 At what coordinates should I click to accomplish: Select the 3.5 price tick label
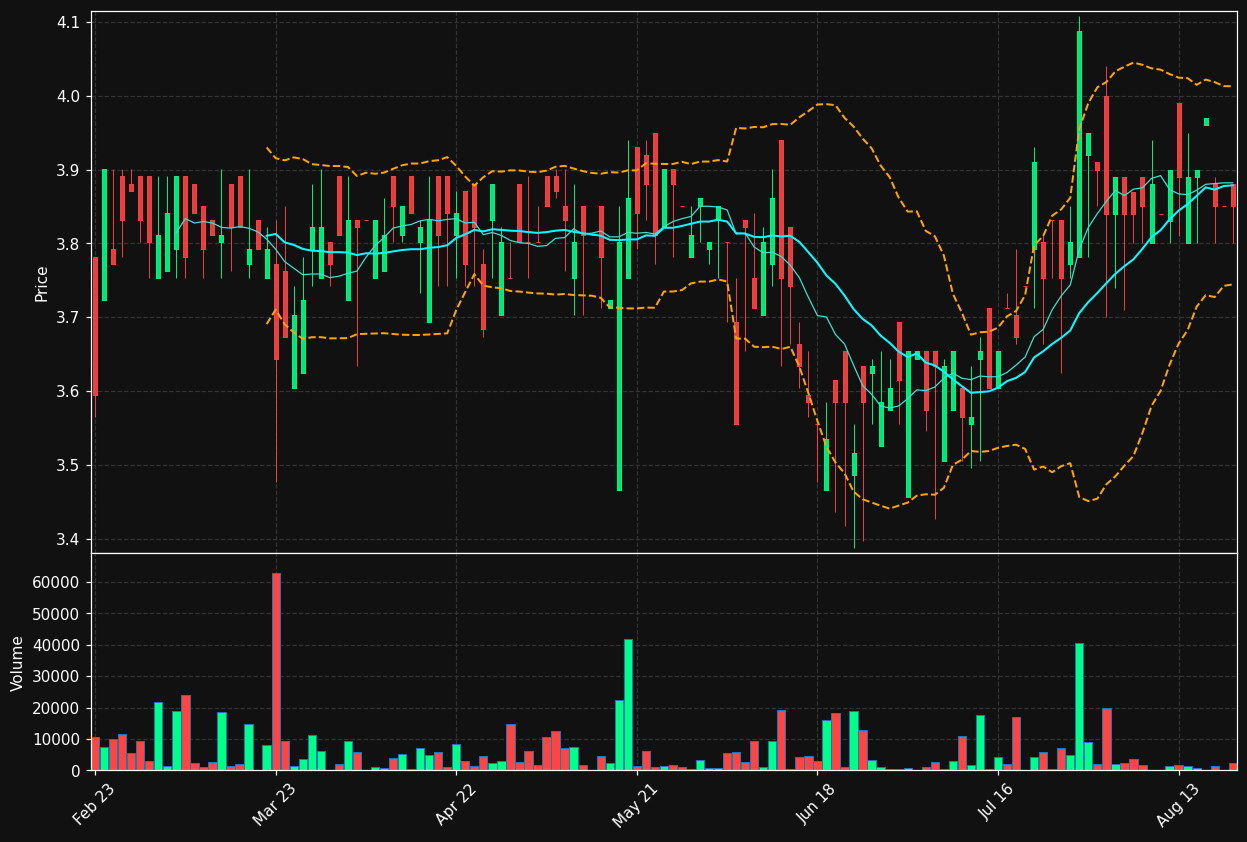coord(69,466)
